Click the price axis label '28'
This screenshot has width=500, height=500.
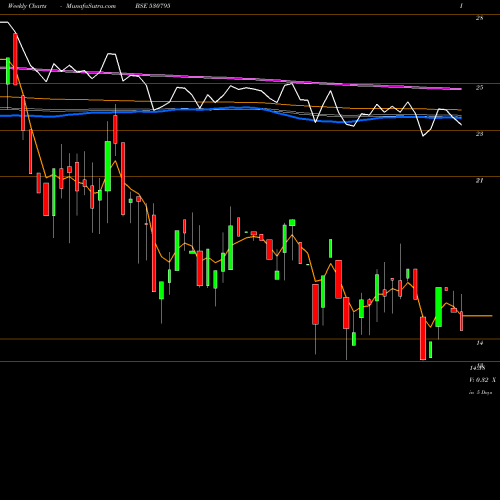479,18
